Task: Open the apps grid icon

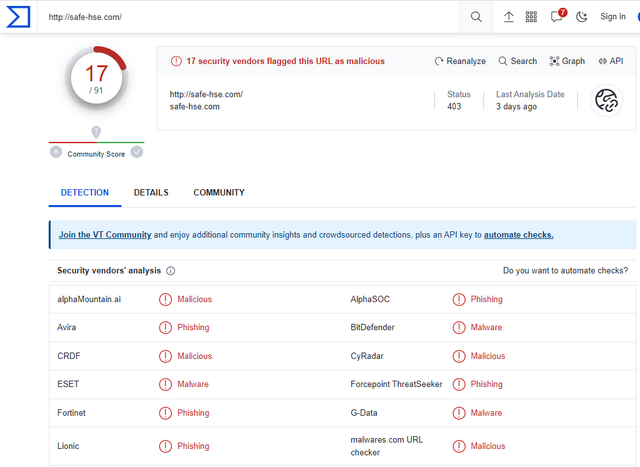Action: click(x=531, y=17)
